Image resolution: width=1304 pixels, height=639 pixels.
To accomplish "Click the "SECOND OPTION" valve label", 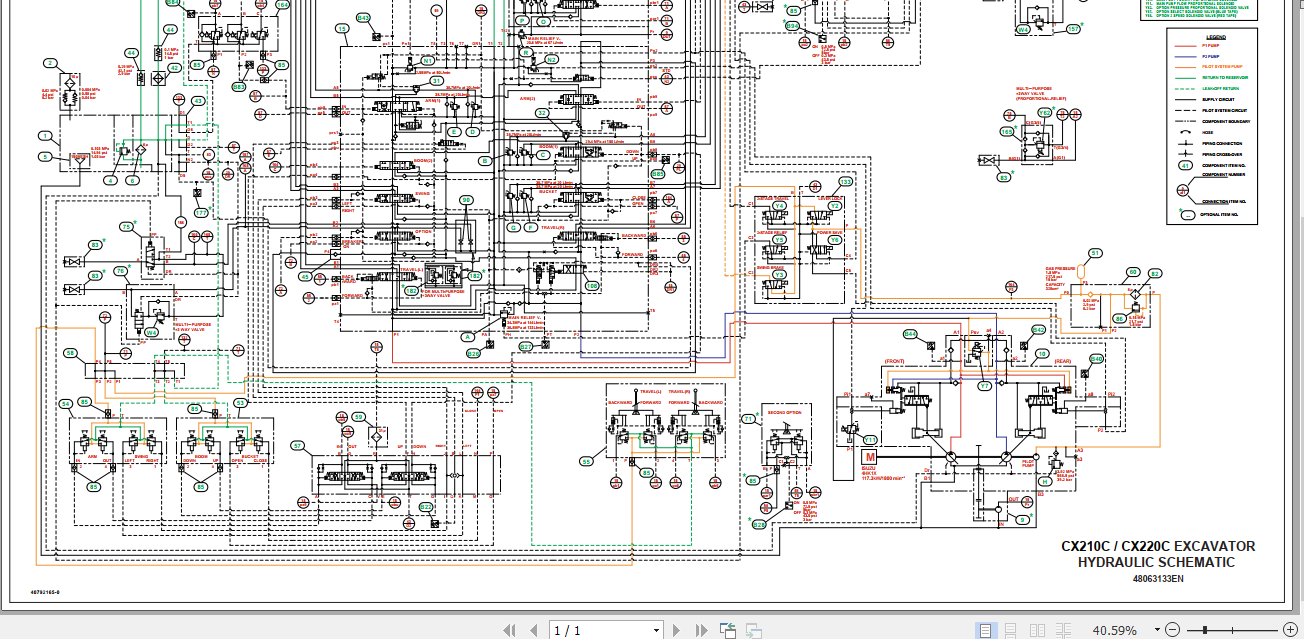I will point(784,412).
